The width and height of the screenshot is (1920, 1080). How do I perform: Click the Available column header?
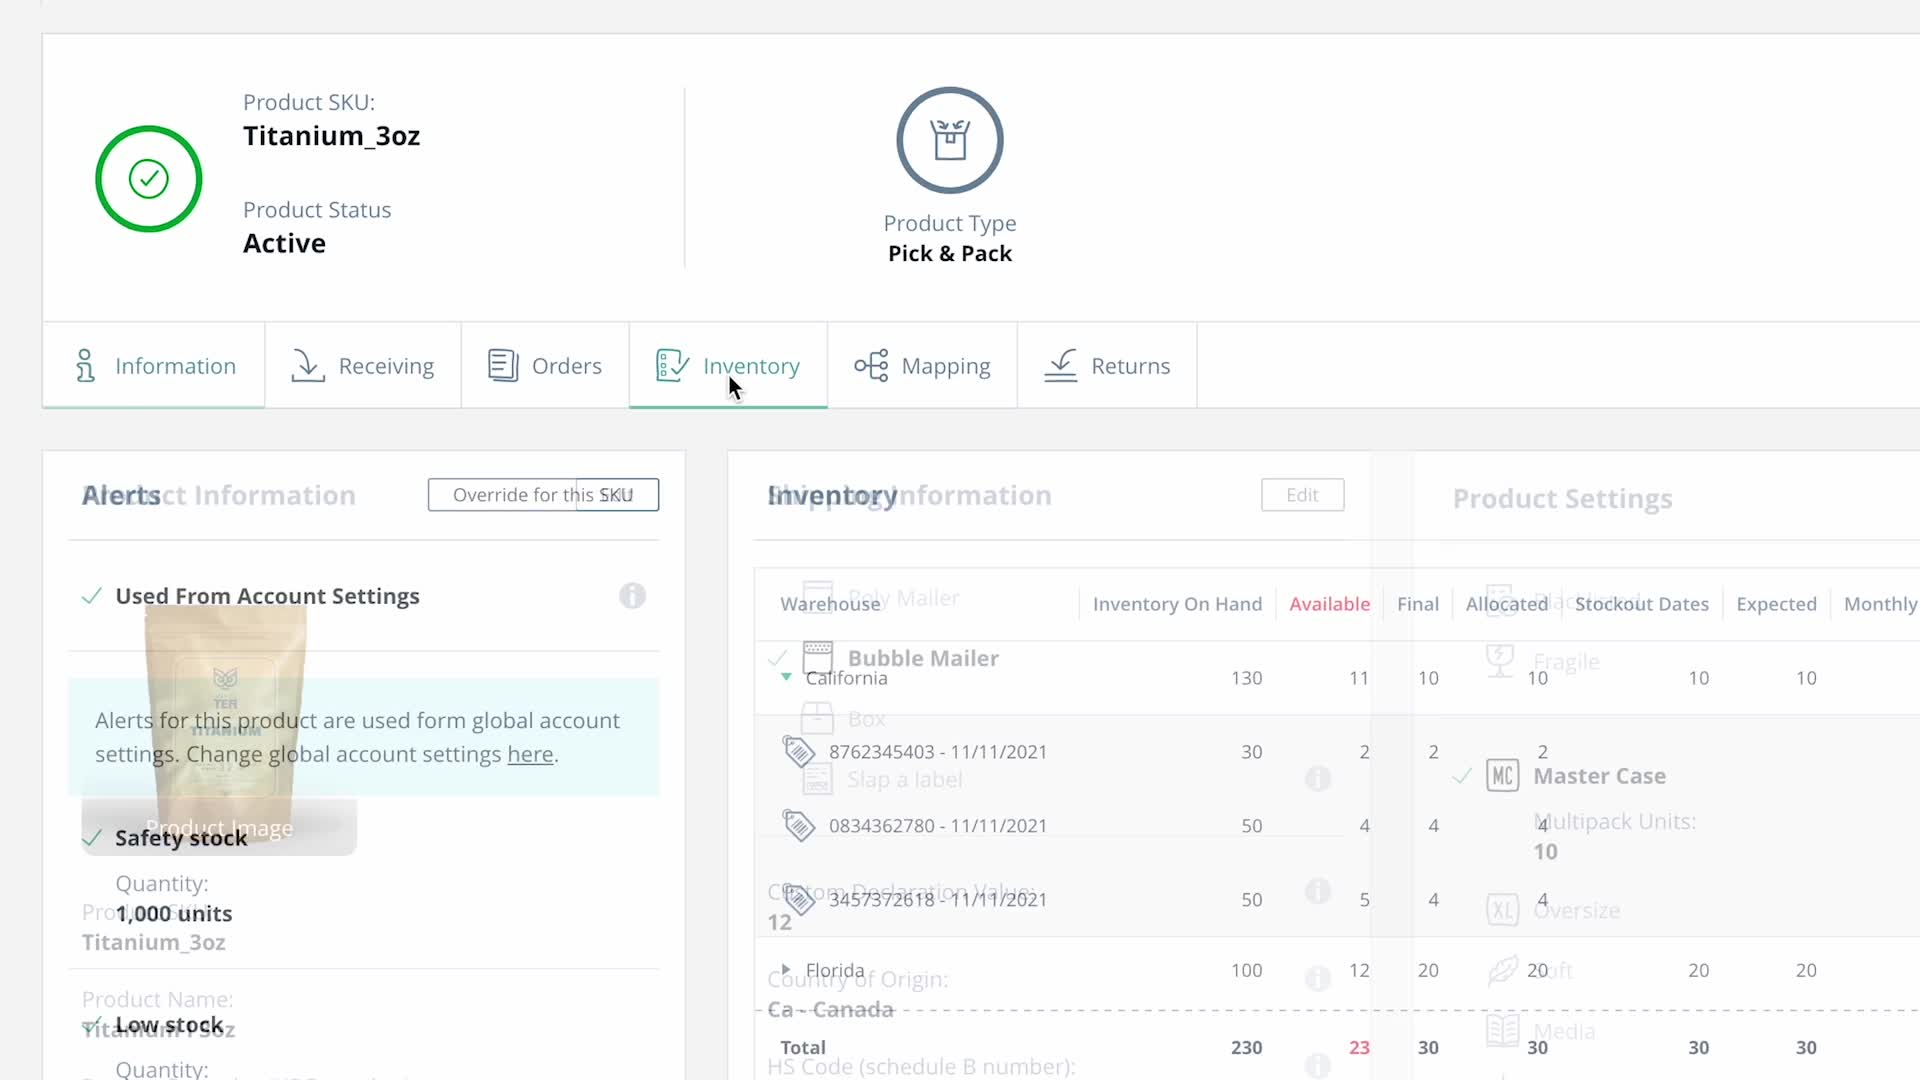(1329, 604)
